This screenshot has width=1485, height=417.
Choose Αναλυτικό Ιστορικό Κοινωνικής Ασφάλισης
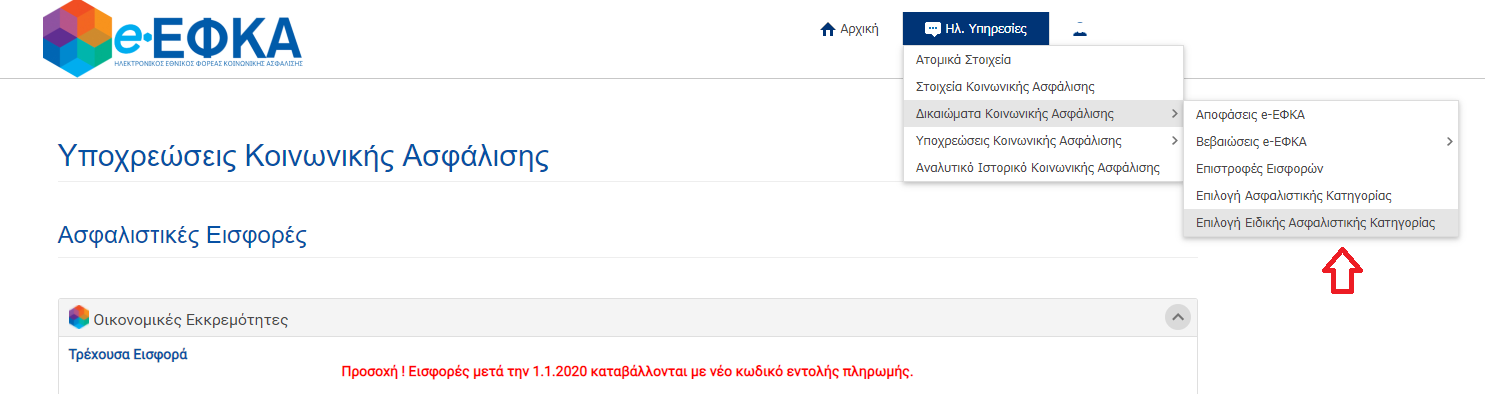(x=1037, y=168)
